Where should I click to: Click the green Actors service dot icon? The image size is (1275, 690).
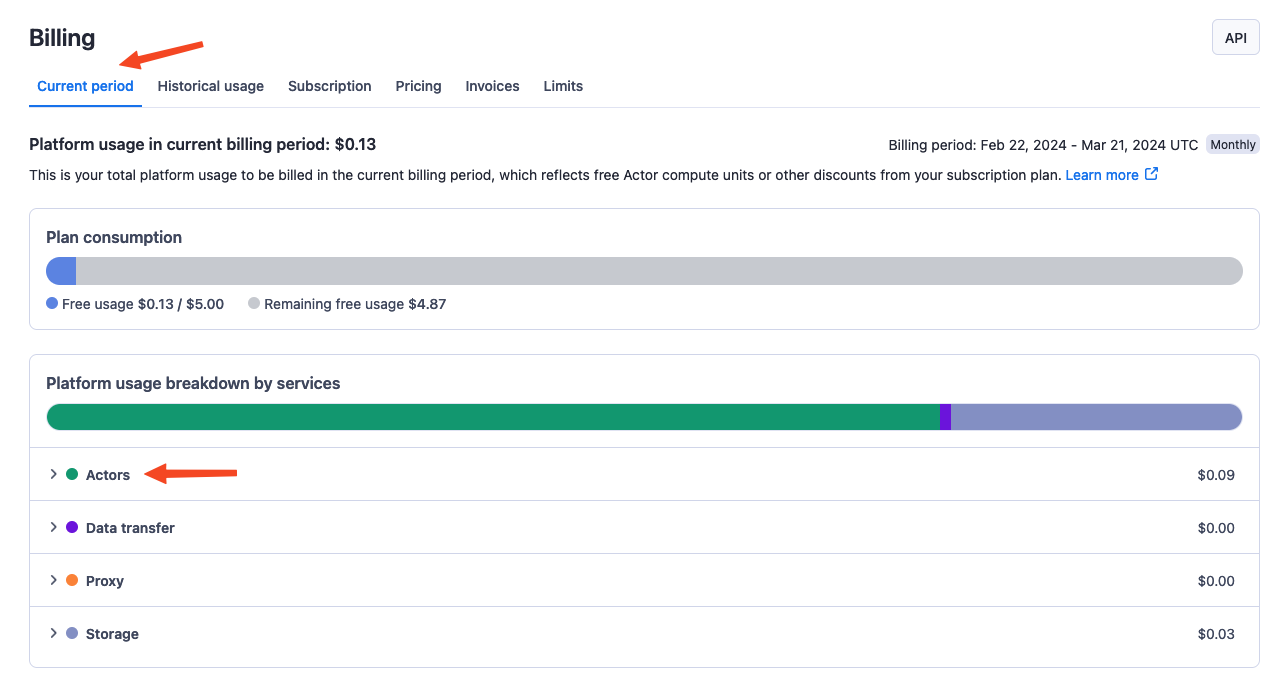[74, 474]
